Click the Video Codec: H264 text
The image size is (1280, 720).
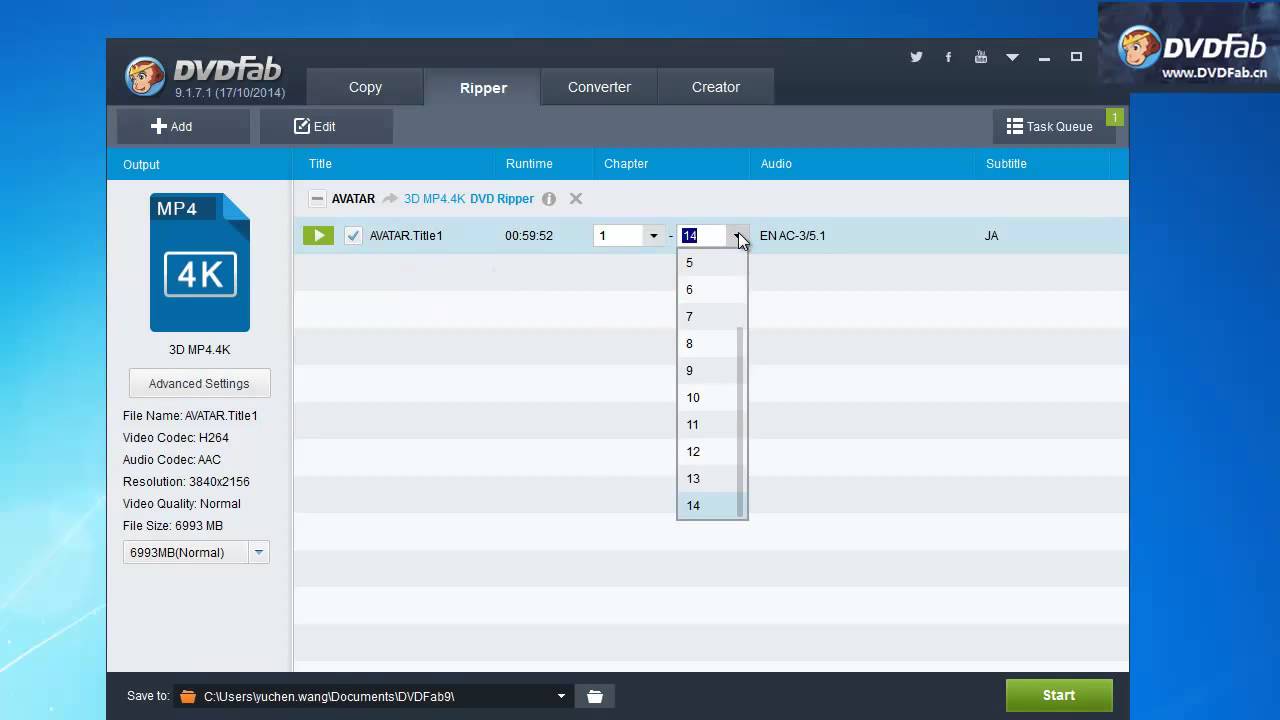(x=176, y=438)
